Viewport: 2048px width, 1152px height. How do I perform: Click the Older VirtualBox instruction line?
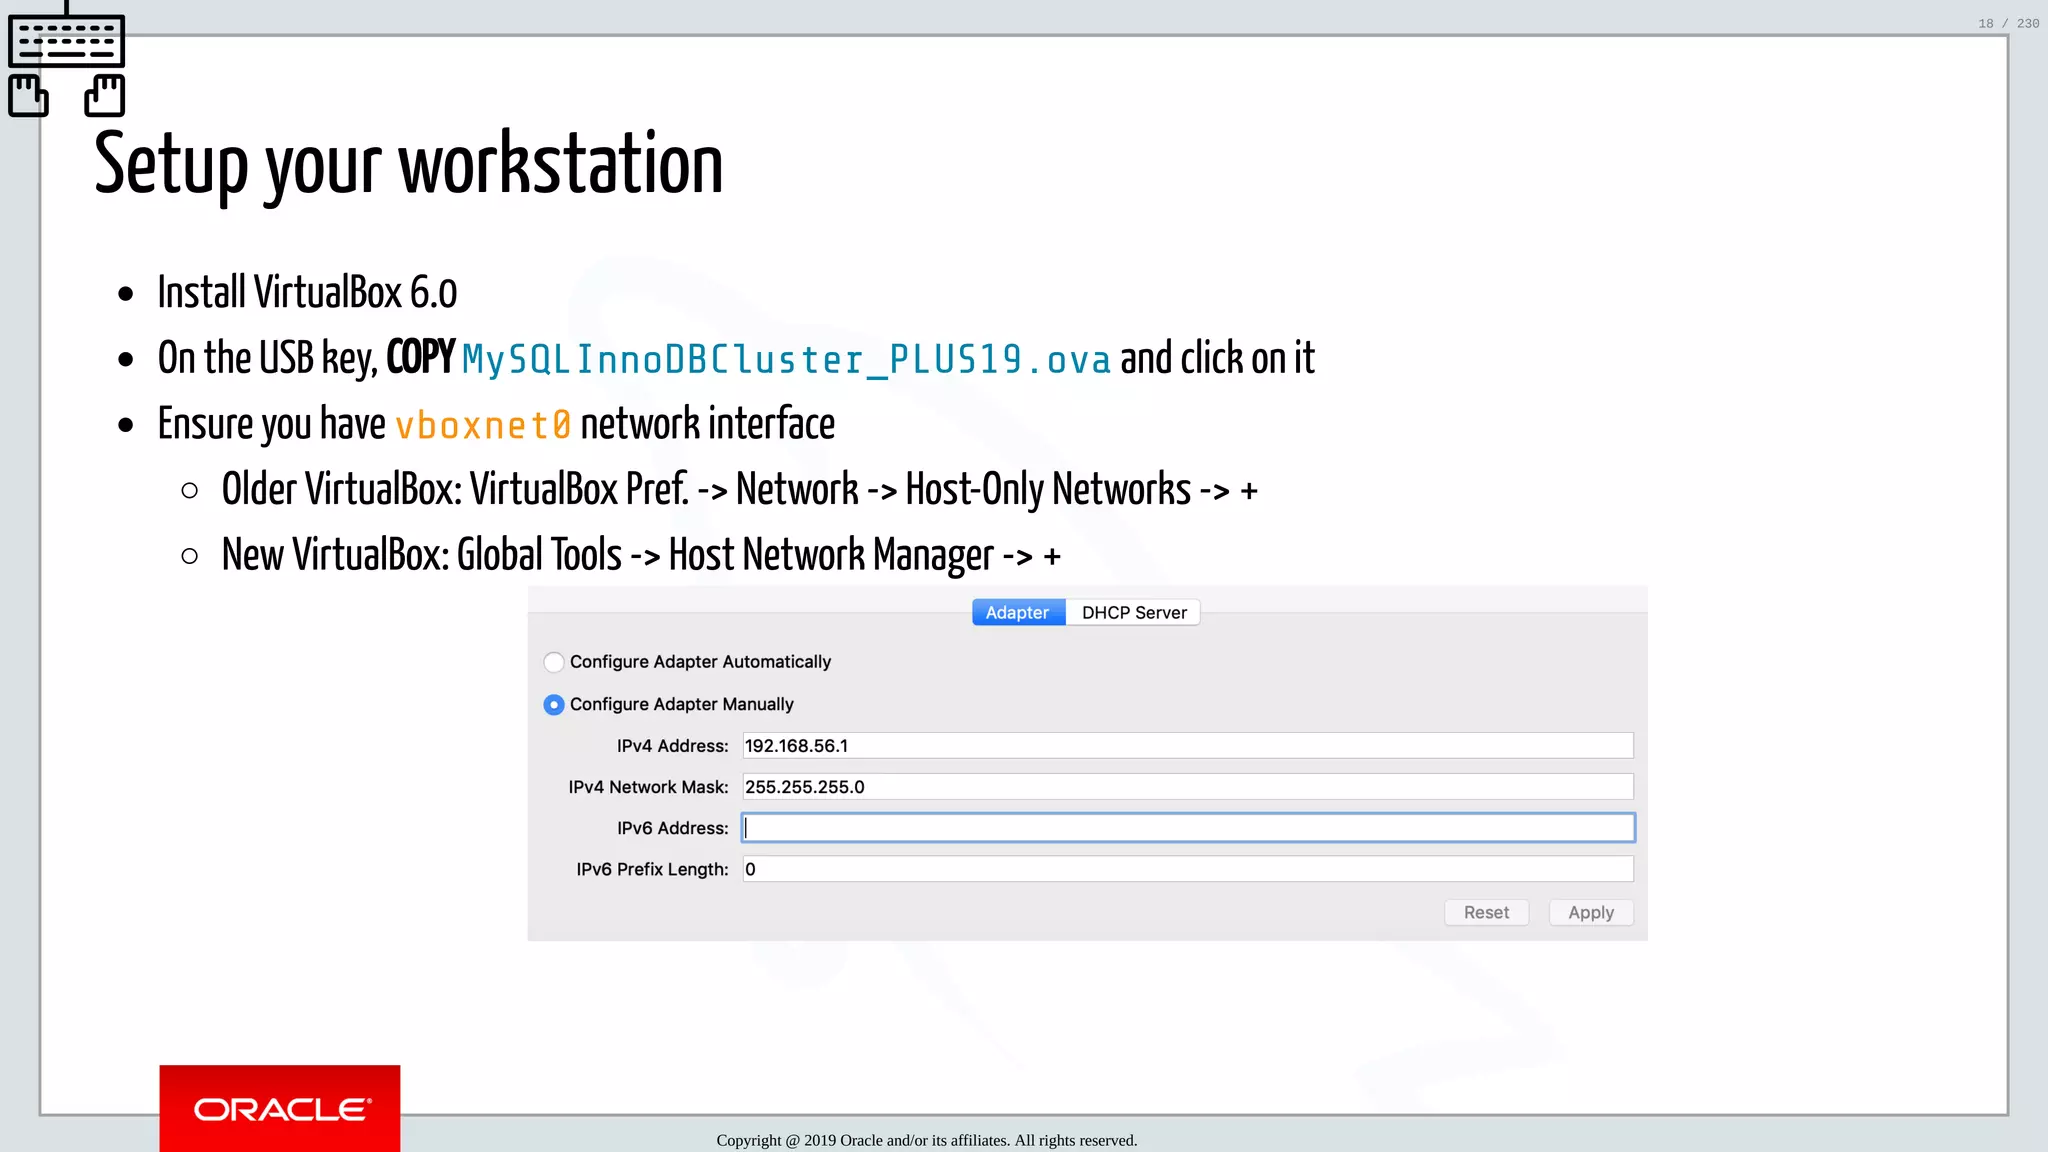coord(739,490)
